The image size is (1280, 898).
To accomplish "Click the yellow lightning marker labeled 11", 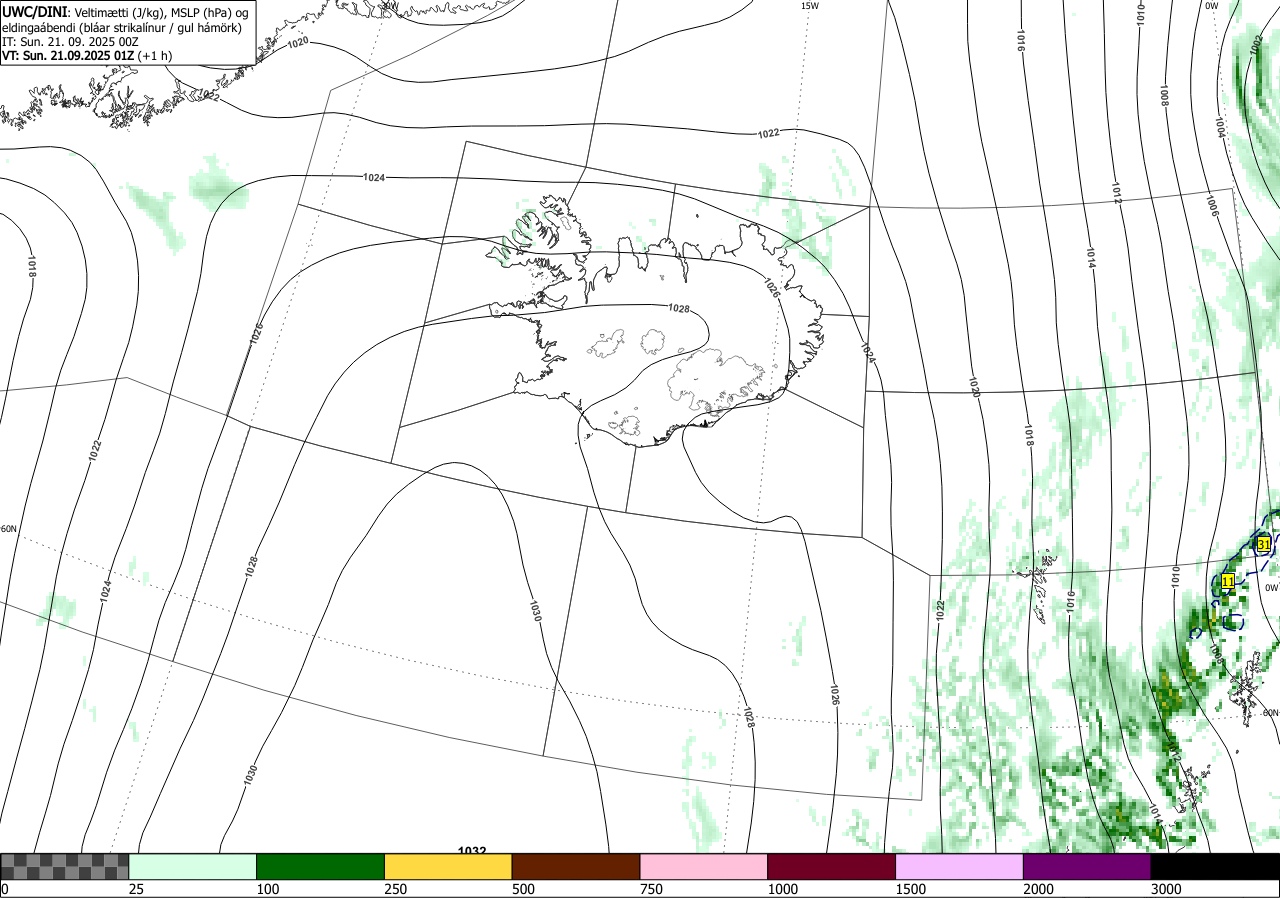I will [x=1228, y=580].
